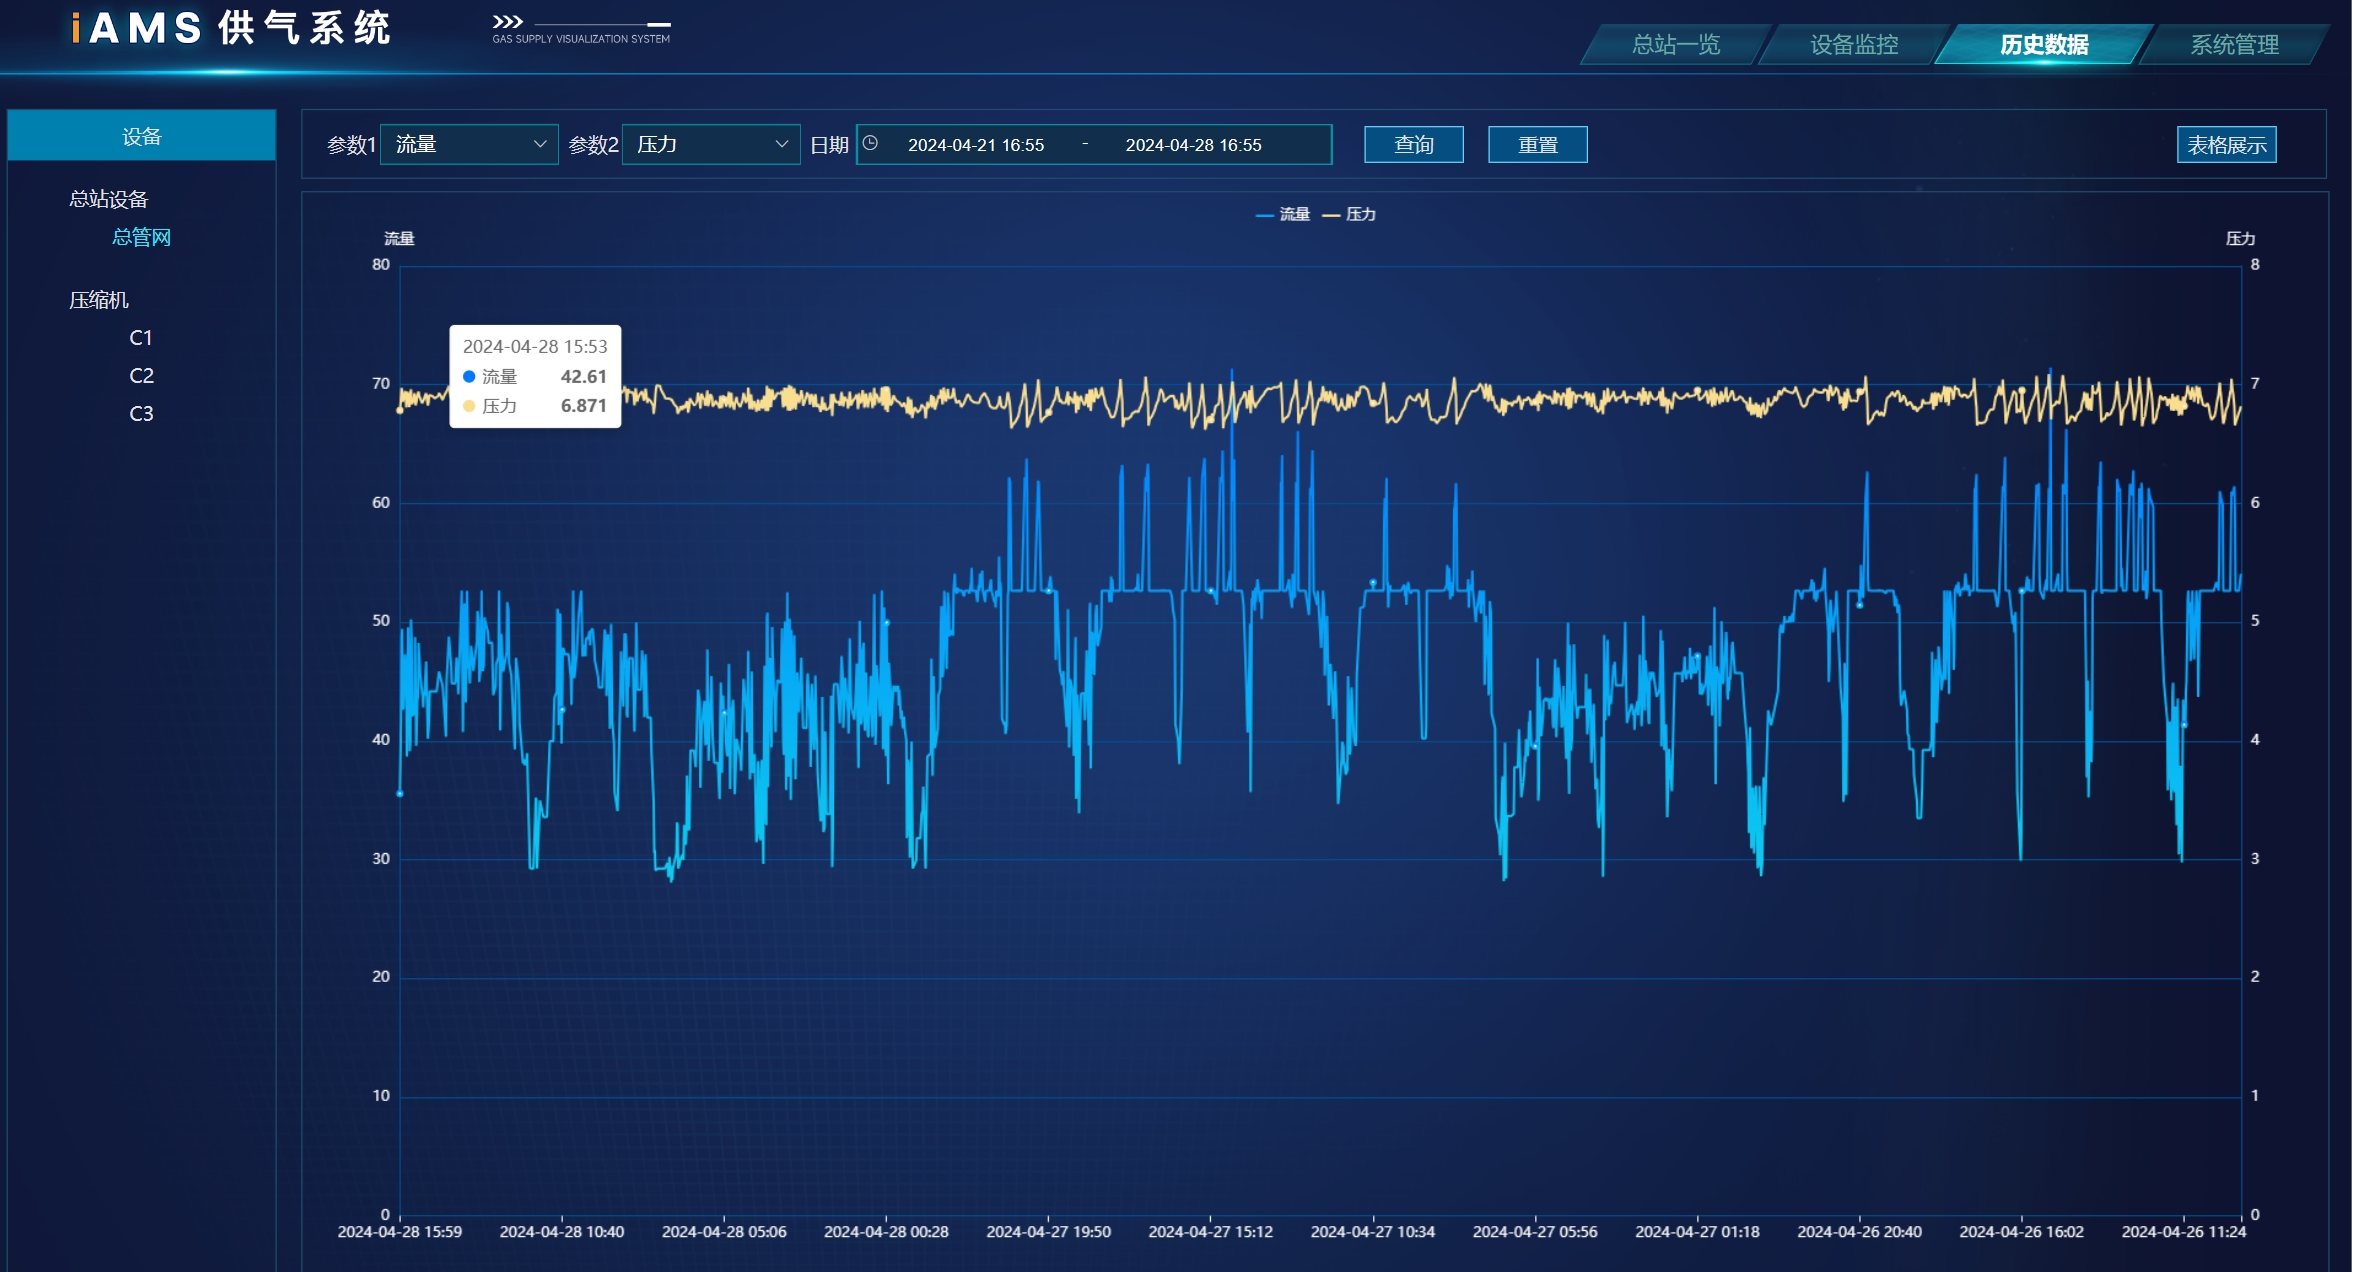2356x1272 pixels.
Task: Toggle the 压力 series in chart legend
Action: 1349,214
